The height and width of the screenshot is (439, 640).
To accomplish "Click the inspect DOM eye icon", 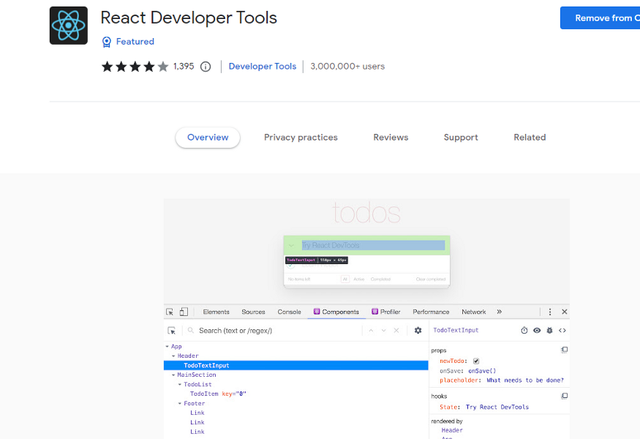I will pos(537,330).
